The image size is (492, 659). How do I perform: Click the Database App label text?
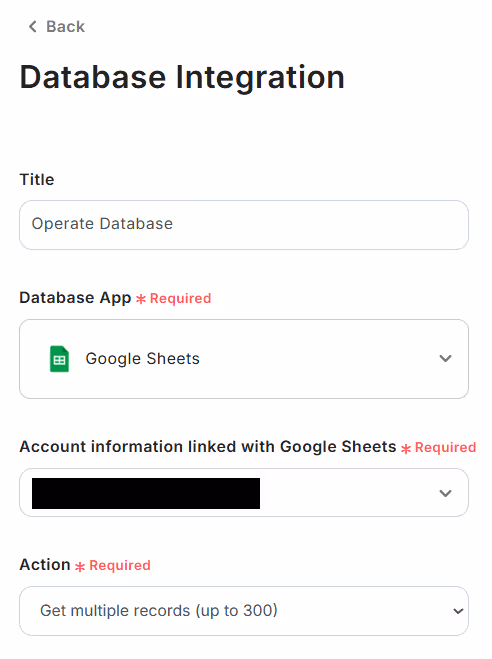pyautogui.click(x=75, y=298)
